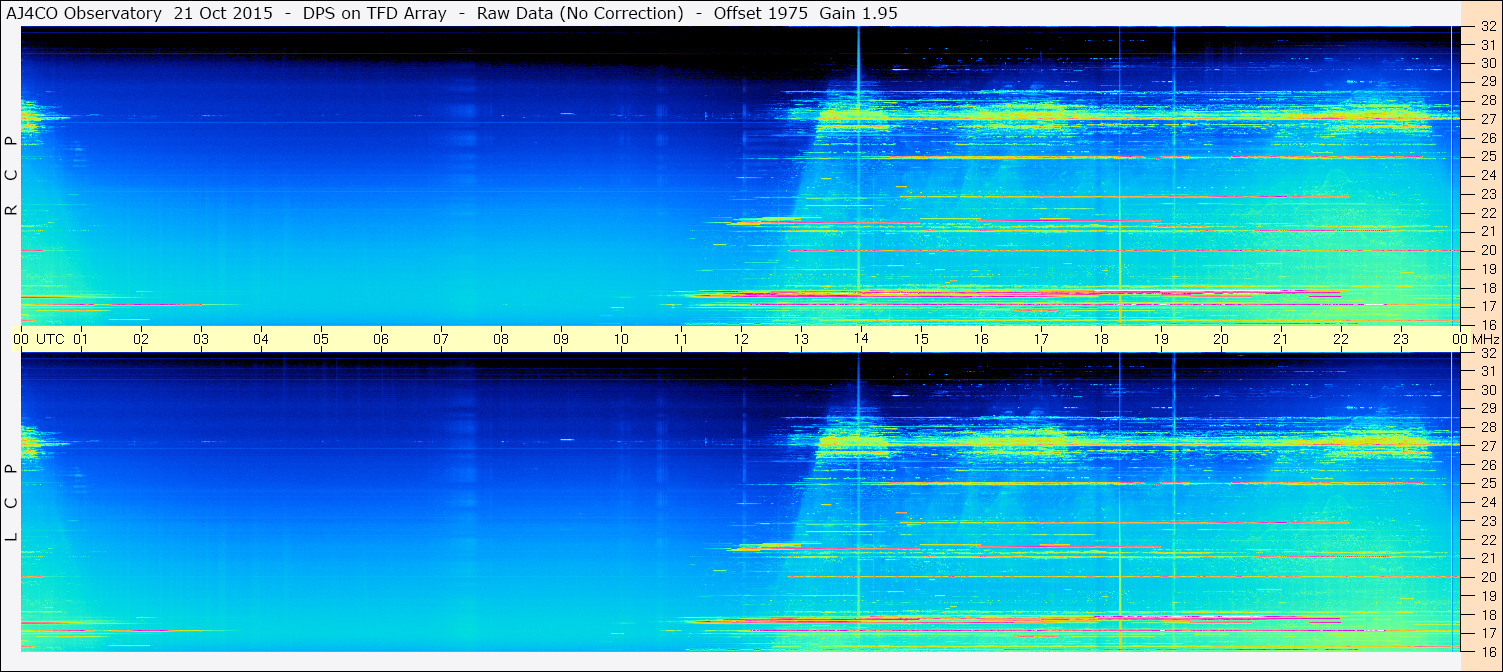Click the 19 frequency label of LCP panel

[1488, 595]
